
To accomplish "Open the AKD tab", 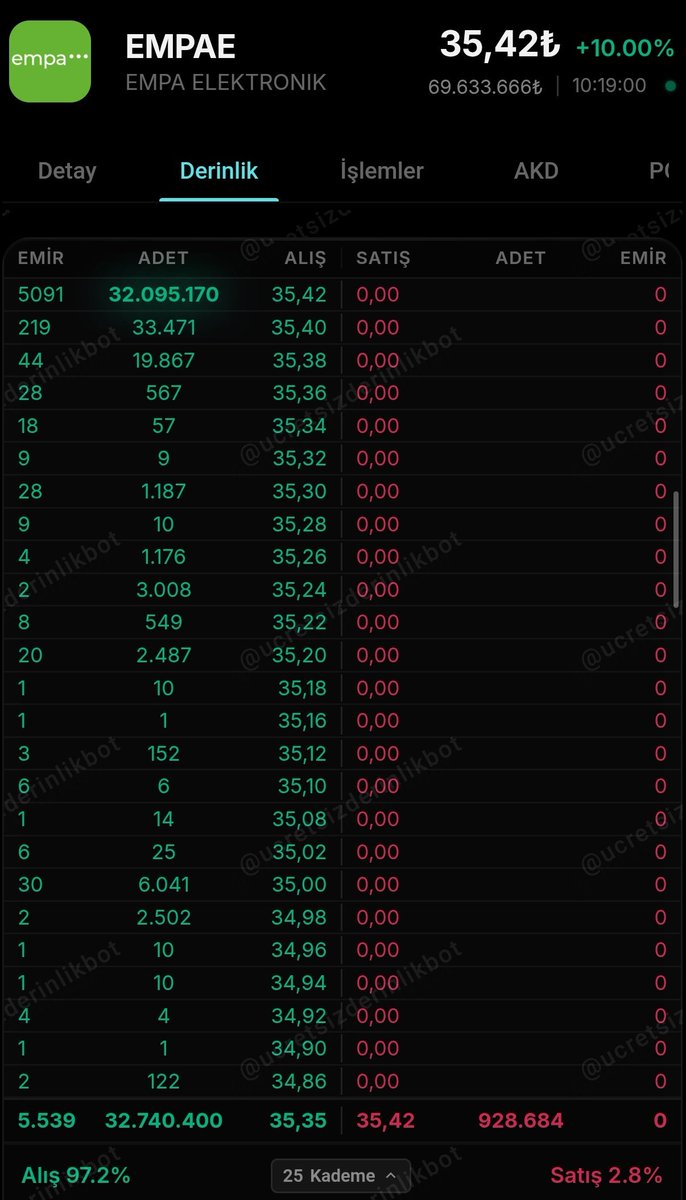I will click(536, 171).
